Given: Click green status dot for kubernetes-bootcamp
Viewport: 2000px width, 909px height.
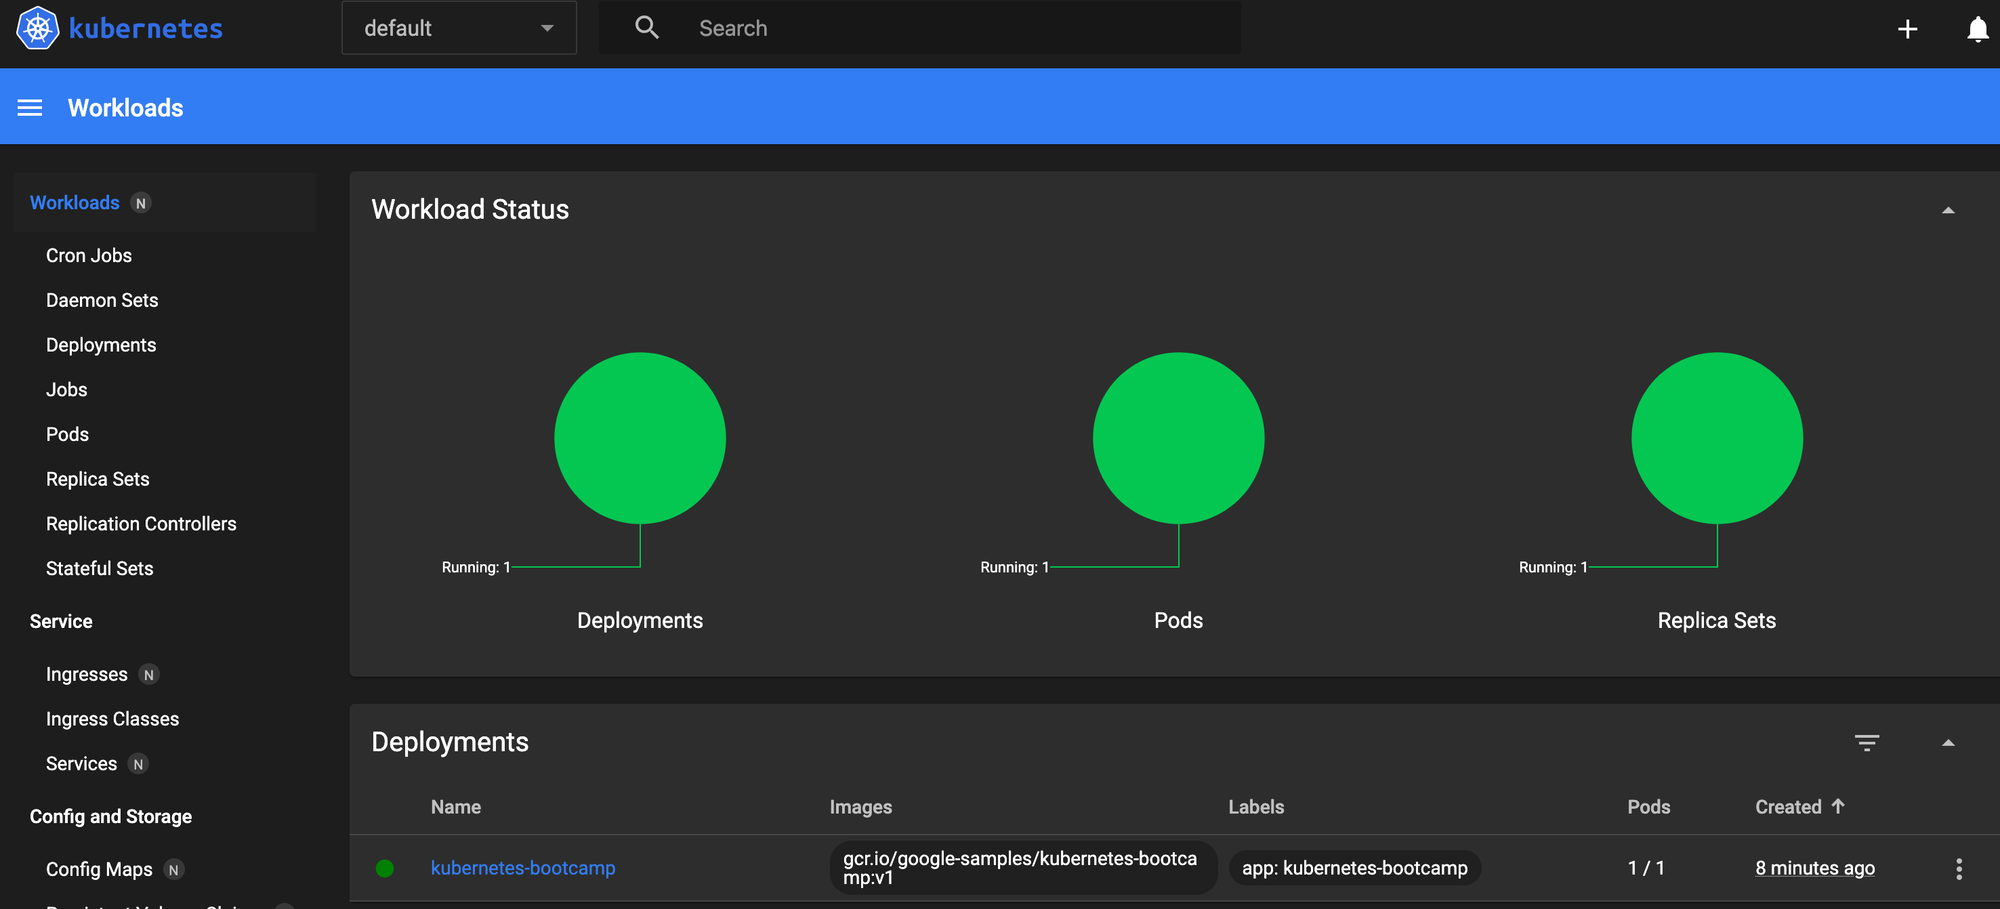Looking at the screenshot, I should pyautogui.click(x=384, y=868).
